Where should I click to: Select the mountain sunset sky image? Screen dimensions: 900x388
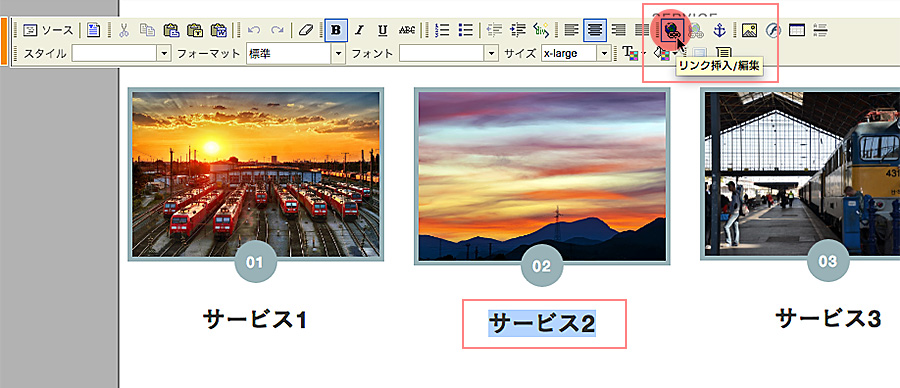pyautogui.click(x=542, y=176)
